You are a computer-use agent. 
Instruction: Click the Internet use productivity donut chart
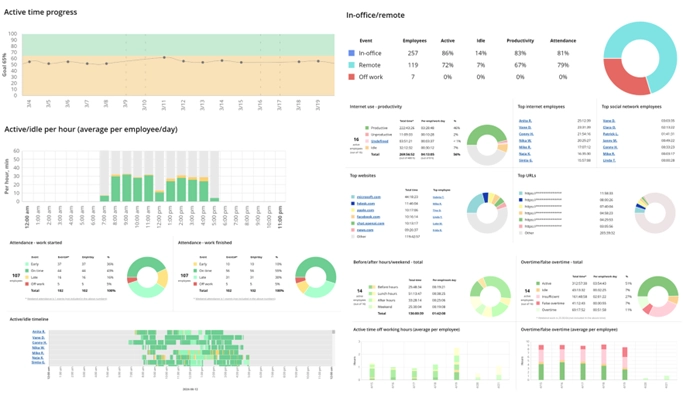point(487,145)
